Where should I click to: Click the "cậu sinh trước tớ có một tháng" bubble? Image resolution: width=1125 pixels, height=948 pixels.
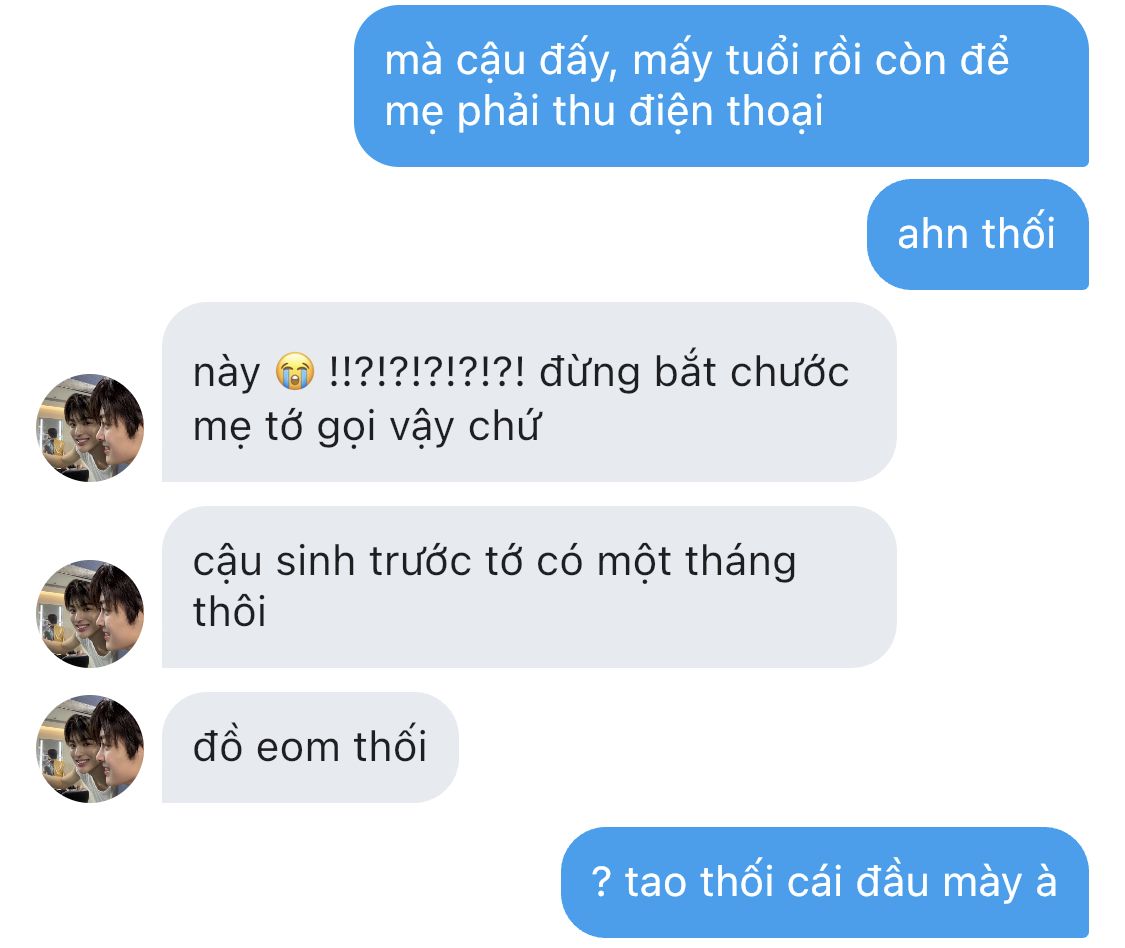pos(529,587)
